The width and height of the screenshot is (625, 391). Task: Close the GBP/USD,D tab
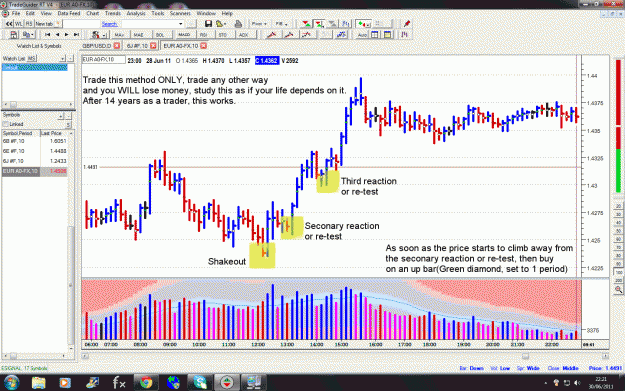(116, 46)
